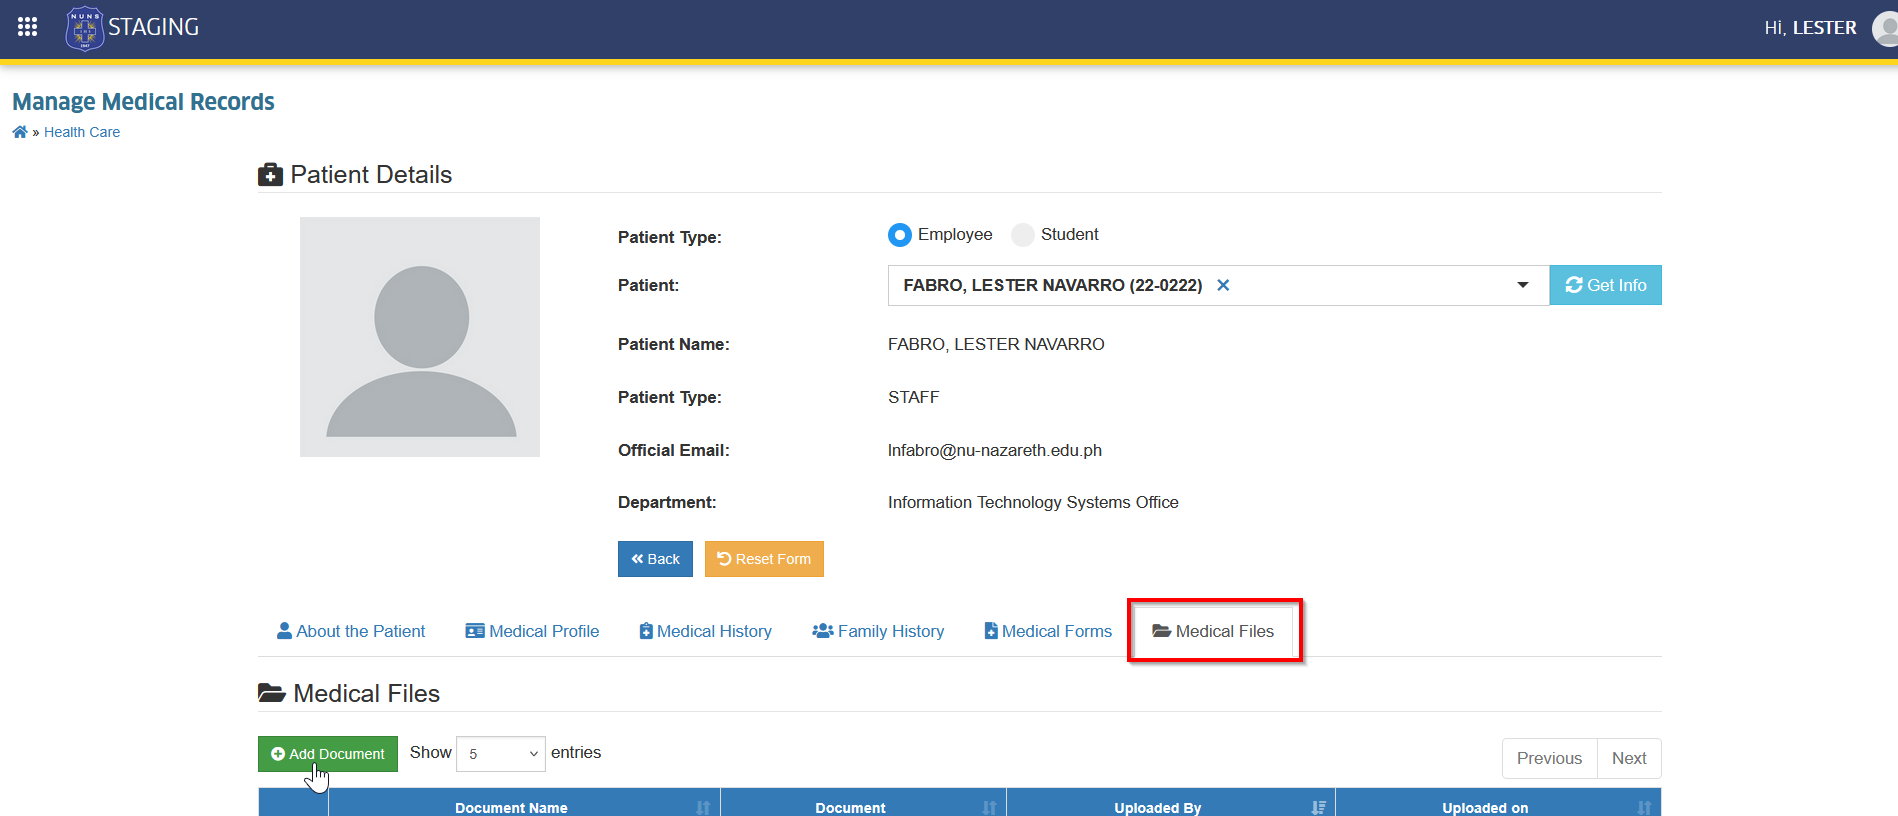Open the Medical History tab
The width and height of the screenshot is (1898, 816).
click(x=706, y=631)
